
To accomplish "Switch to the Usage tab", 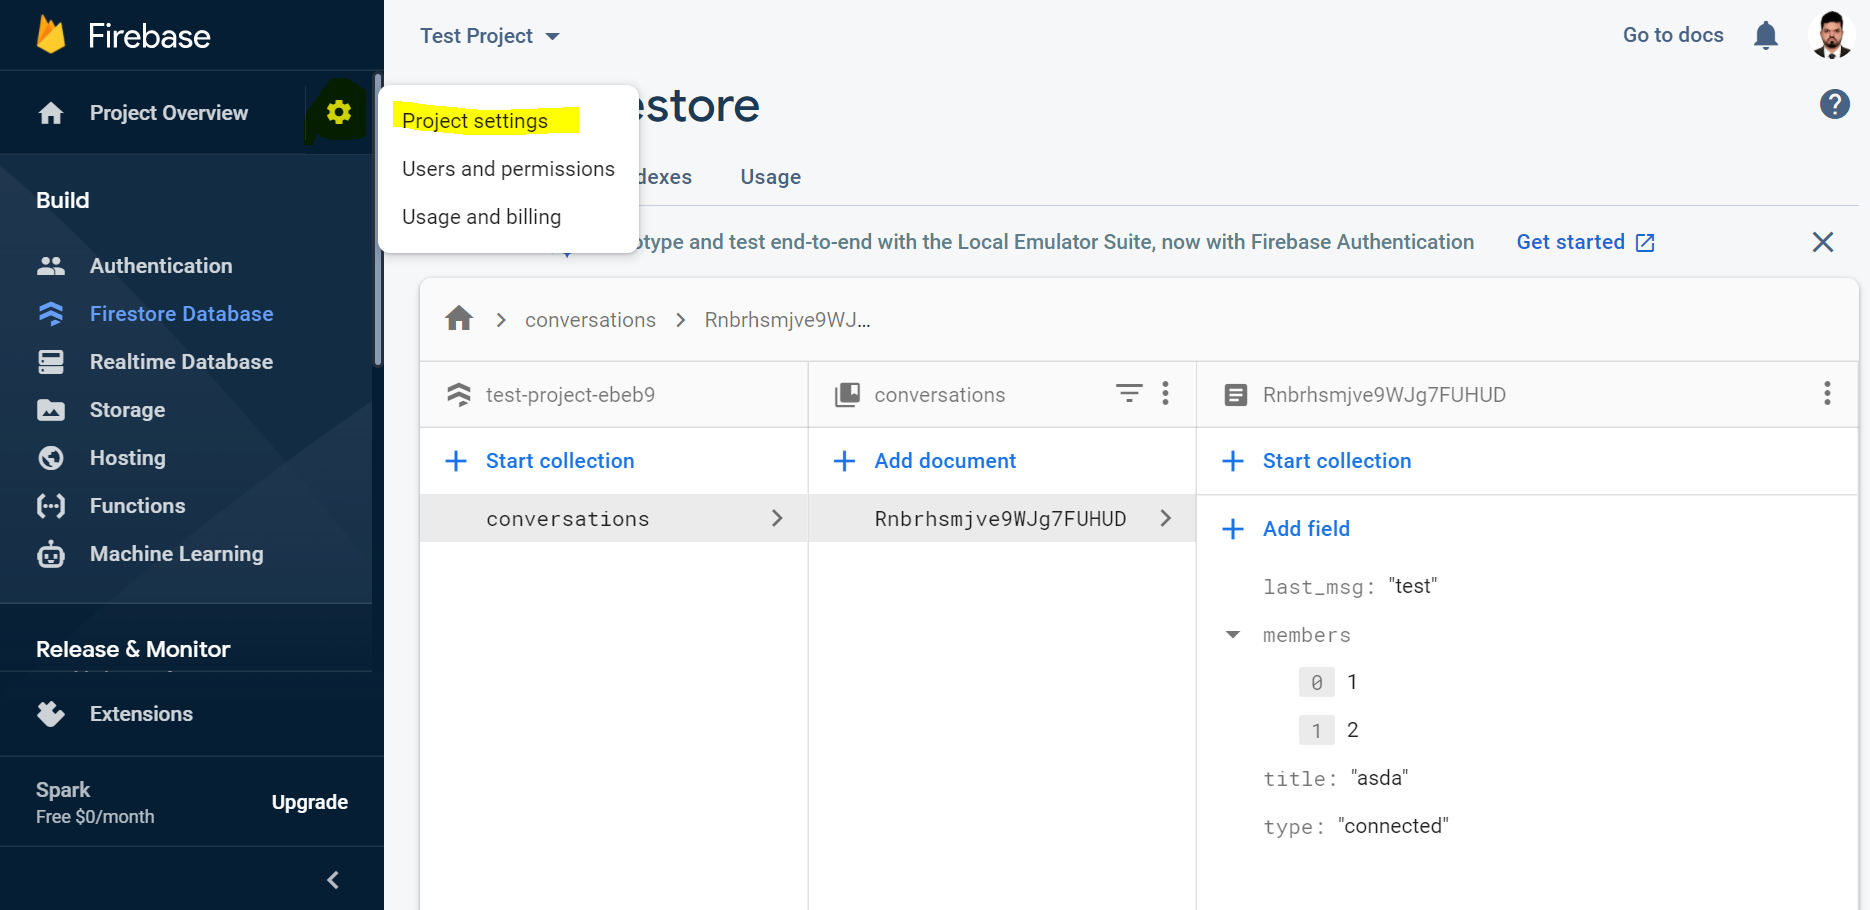I will pos(770,177).
